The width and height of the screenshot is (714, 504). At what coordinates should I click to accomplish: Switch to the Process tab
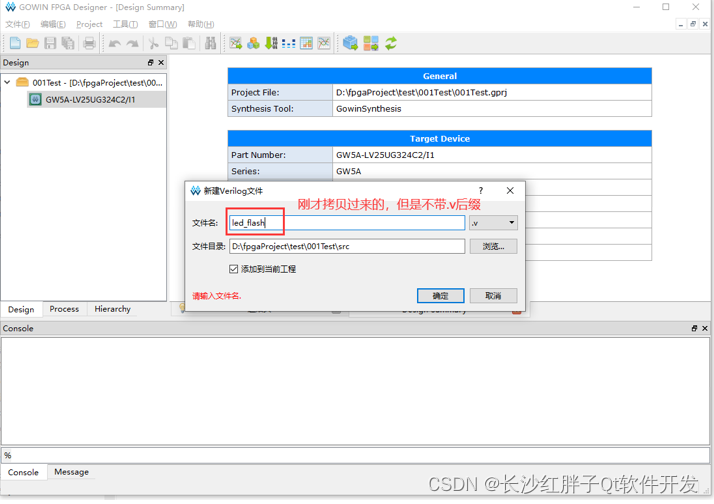tap(64, 309)
